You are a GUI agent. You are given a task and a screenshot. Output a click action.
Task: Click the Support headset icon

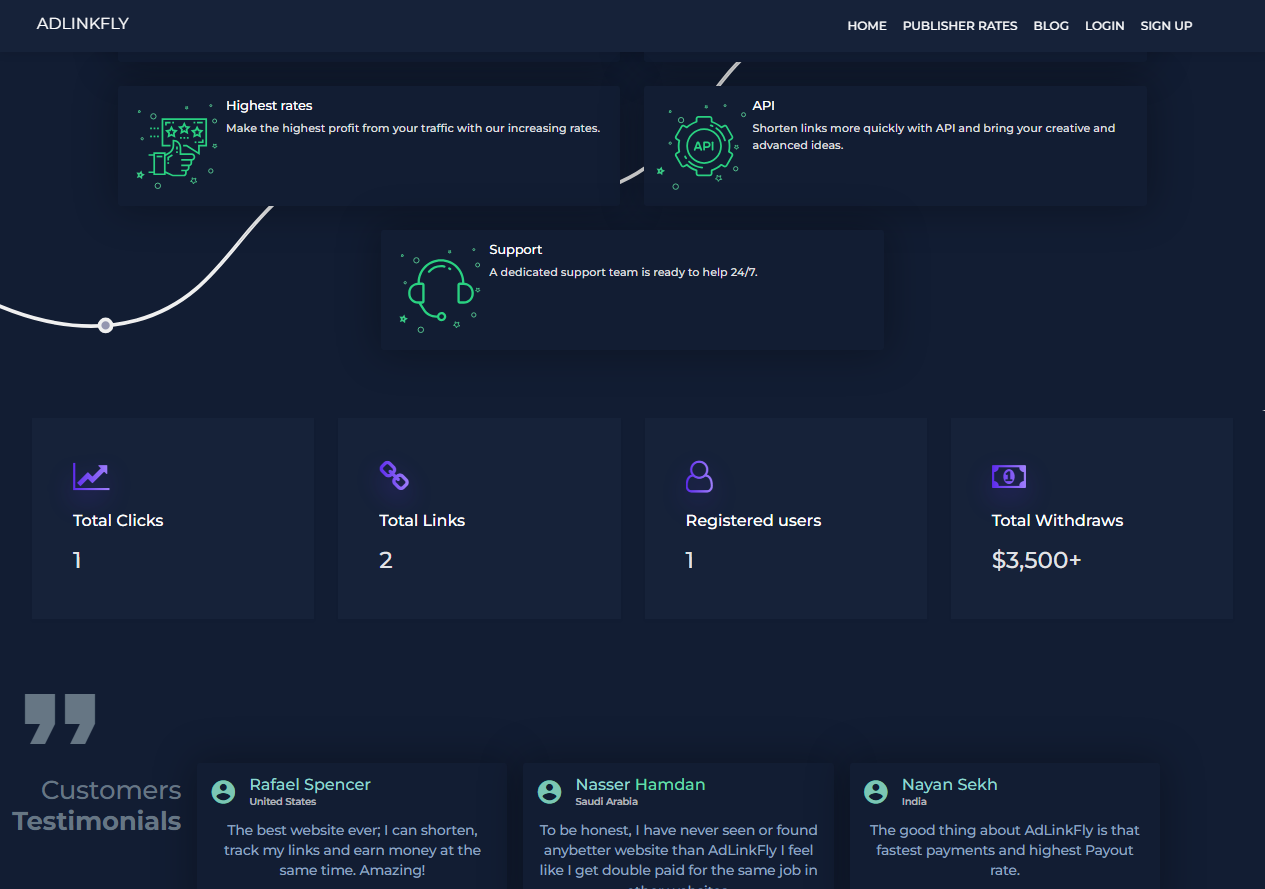point(440,290)
